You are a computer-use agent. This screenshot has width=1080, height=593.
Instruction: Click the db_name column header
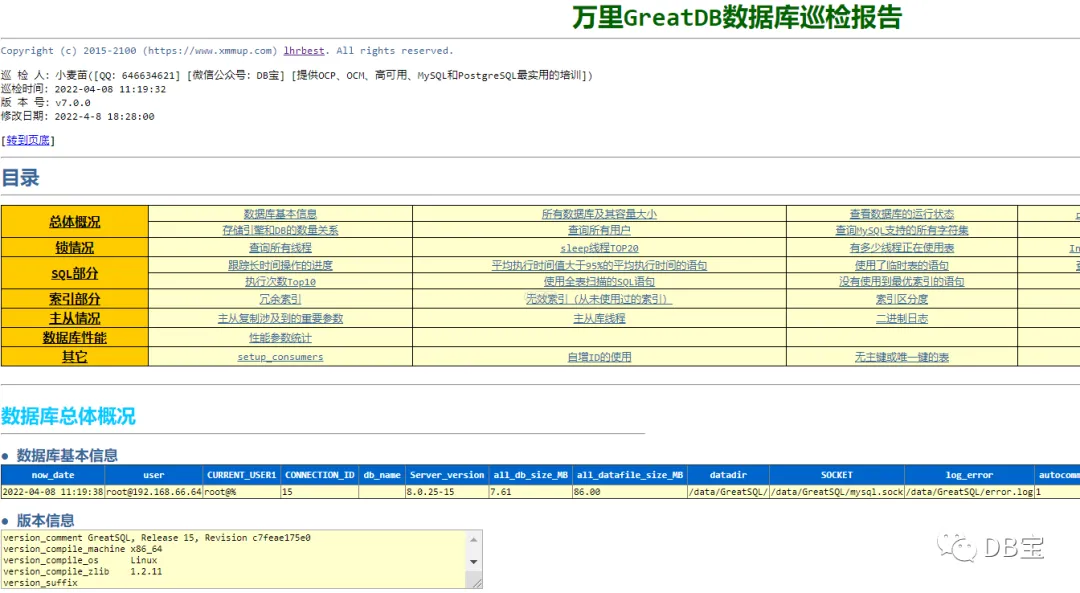382,475
